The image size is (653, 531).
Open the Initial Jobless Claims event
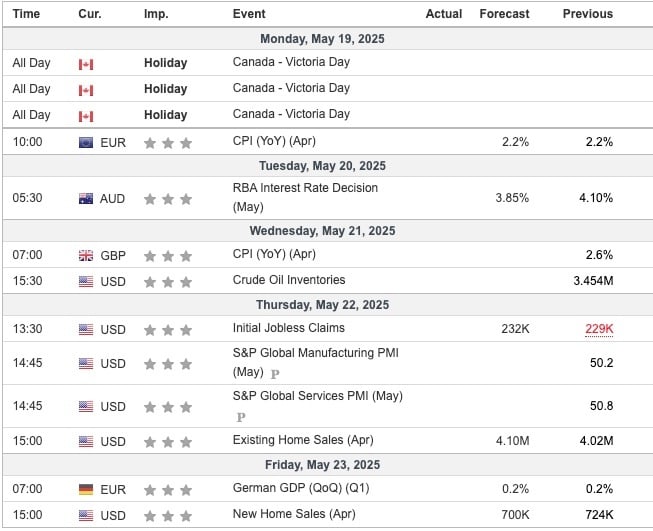pos(289,328)
